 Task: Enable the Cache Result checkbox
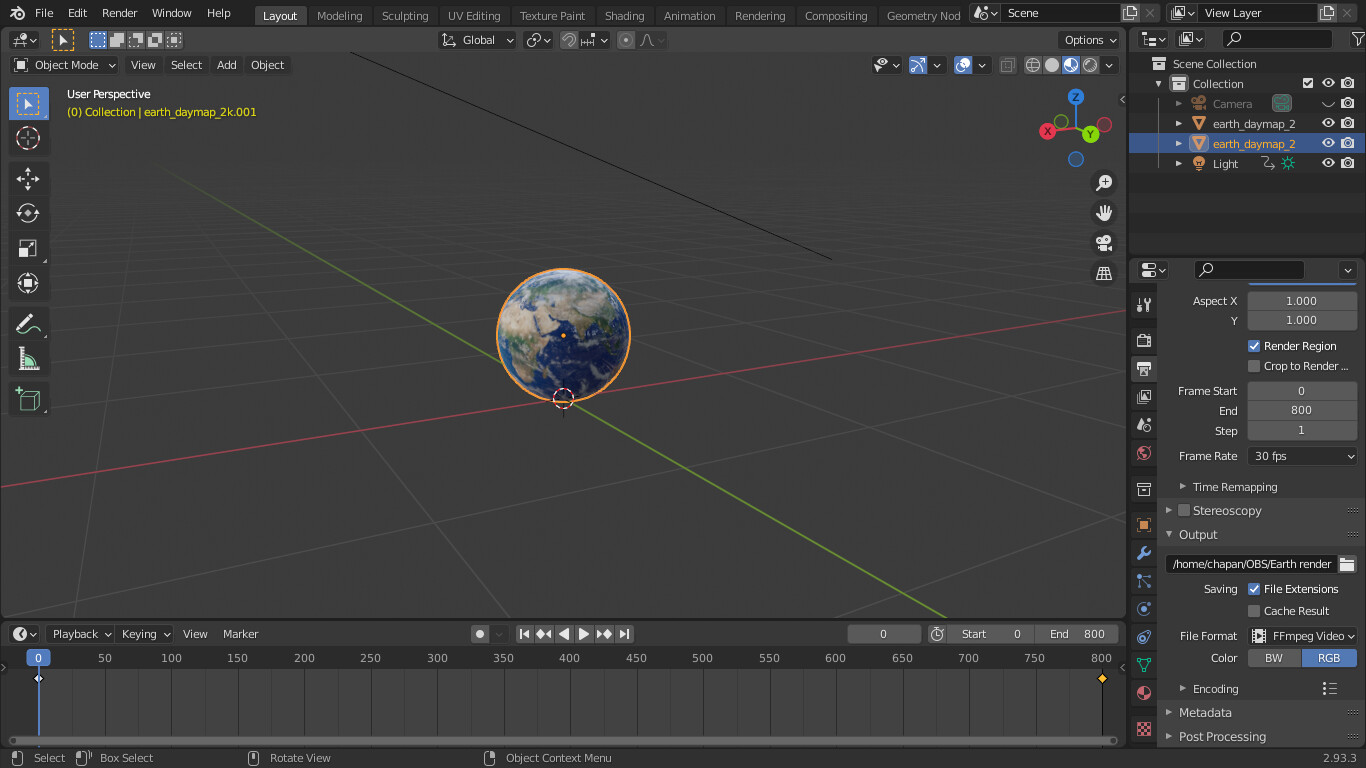tap(1254, 611)
